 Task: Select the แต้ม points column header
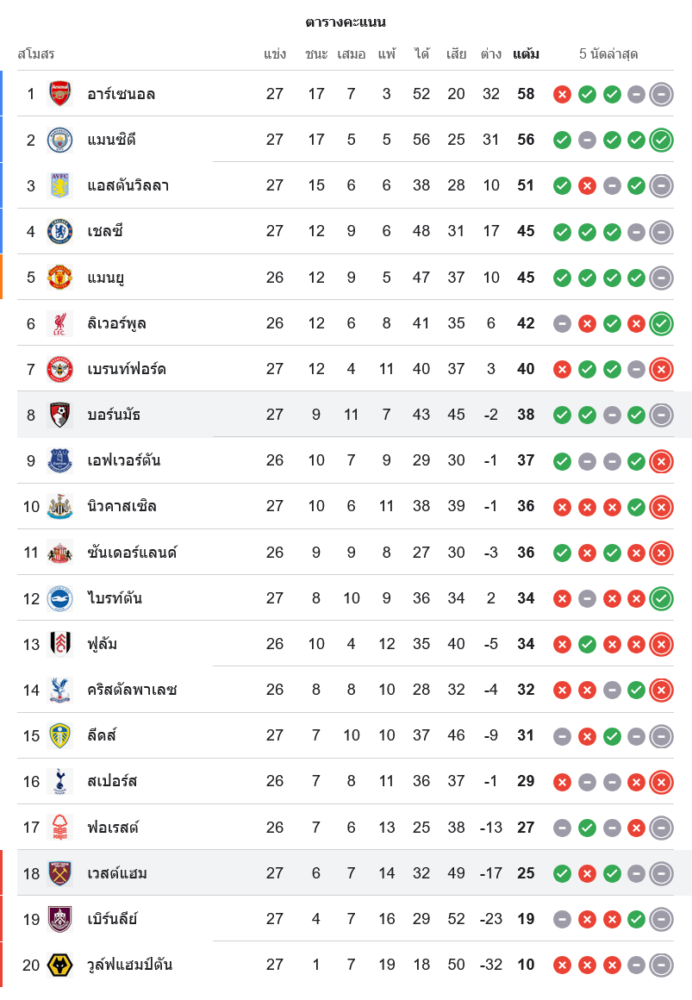pyautogui.click(x=526, y=54)
